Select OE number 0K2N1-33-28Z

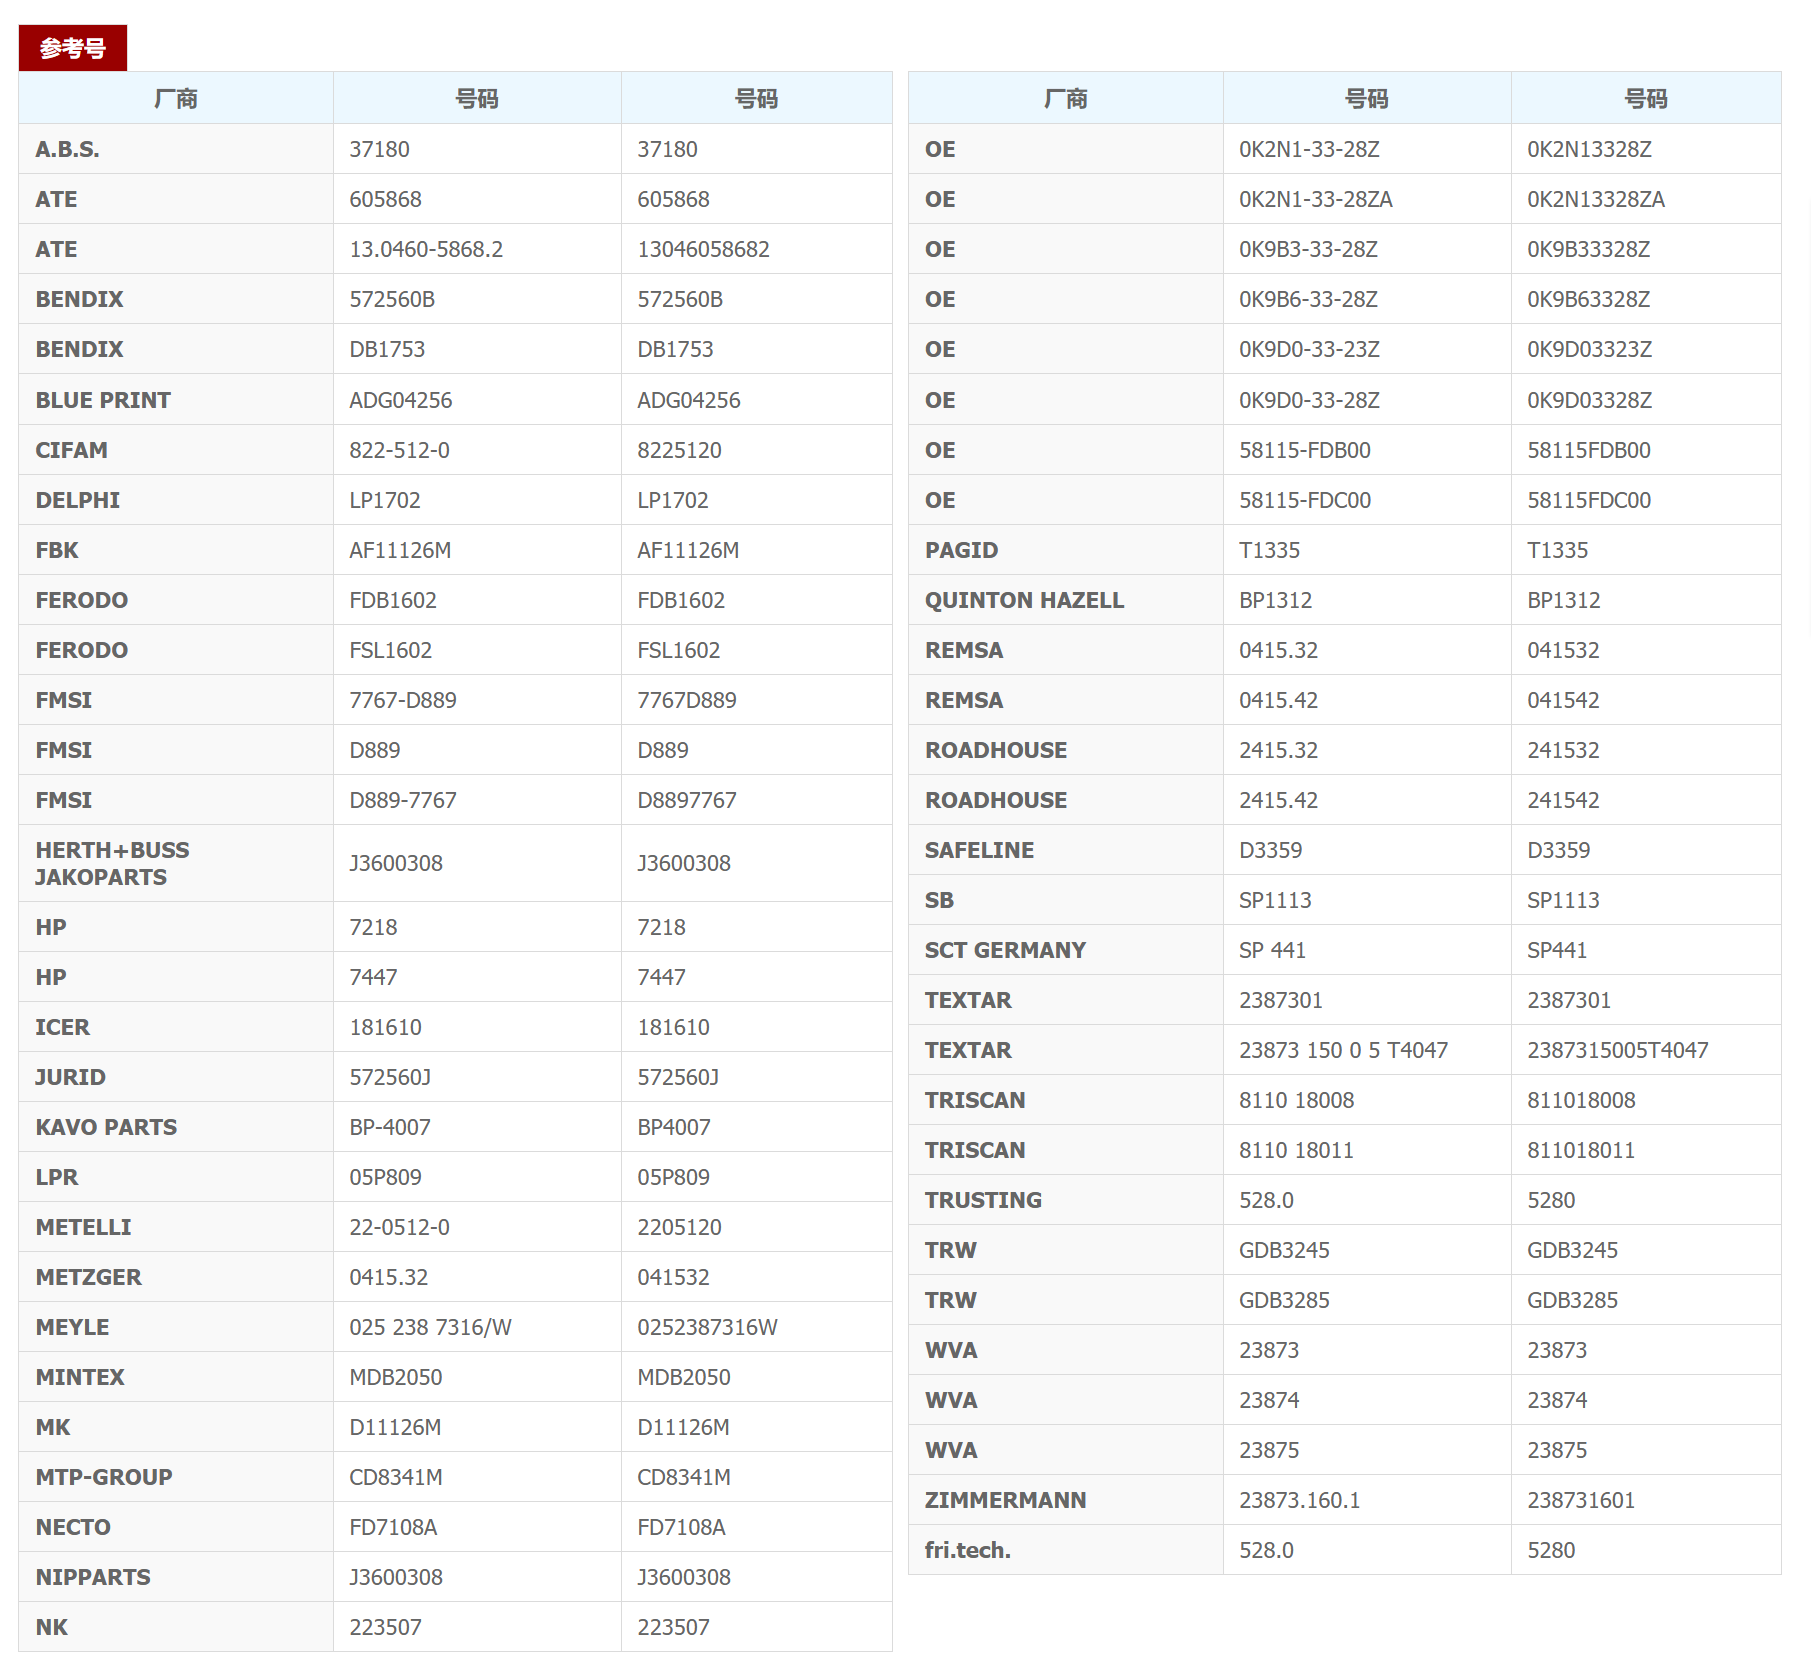[x=1309, y=149]
